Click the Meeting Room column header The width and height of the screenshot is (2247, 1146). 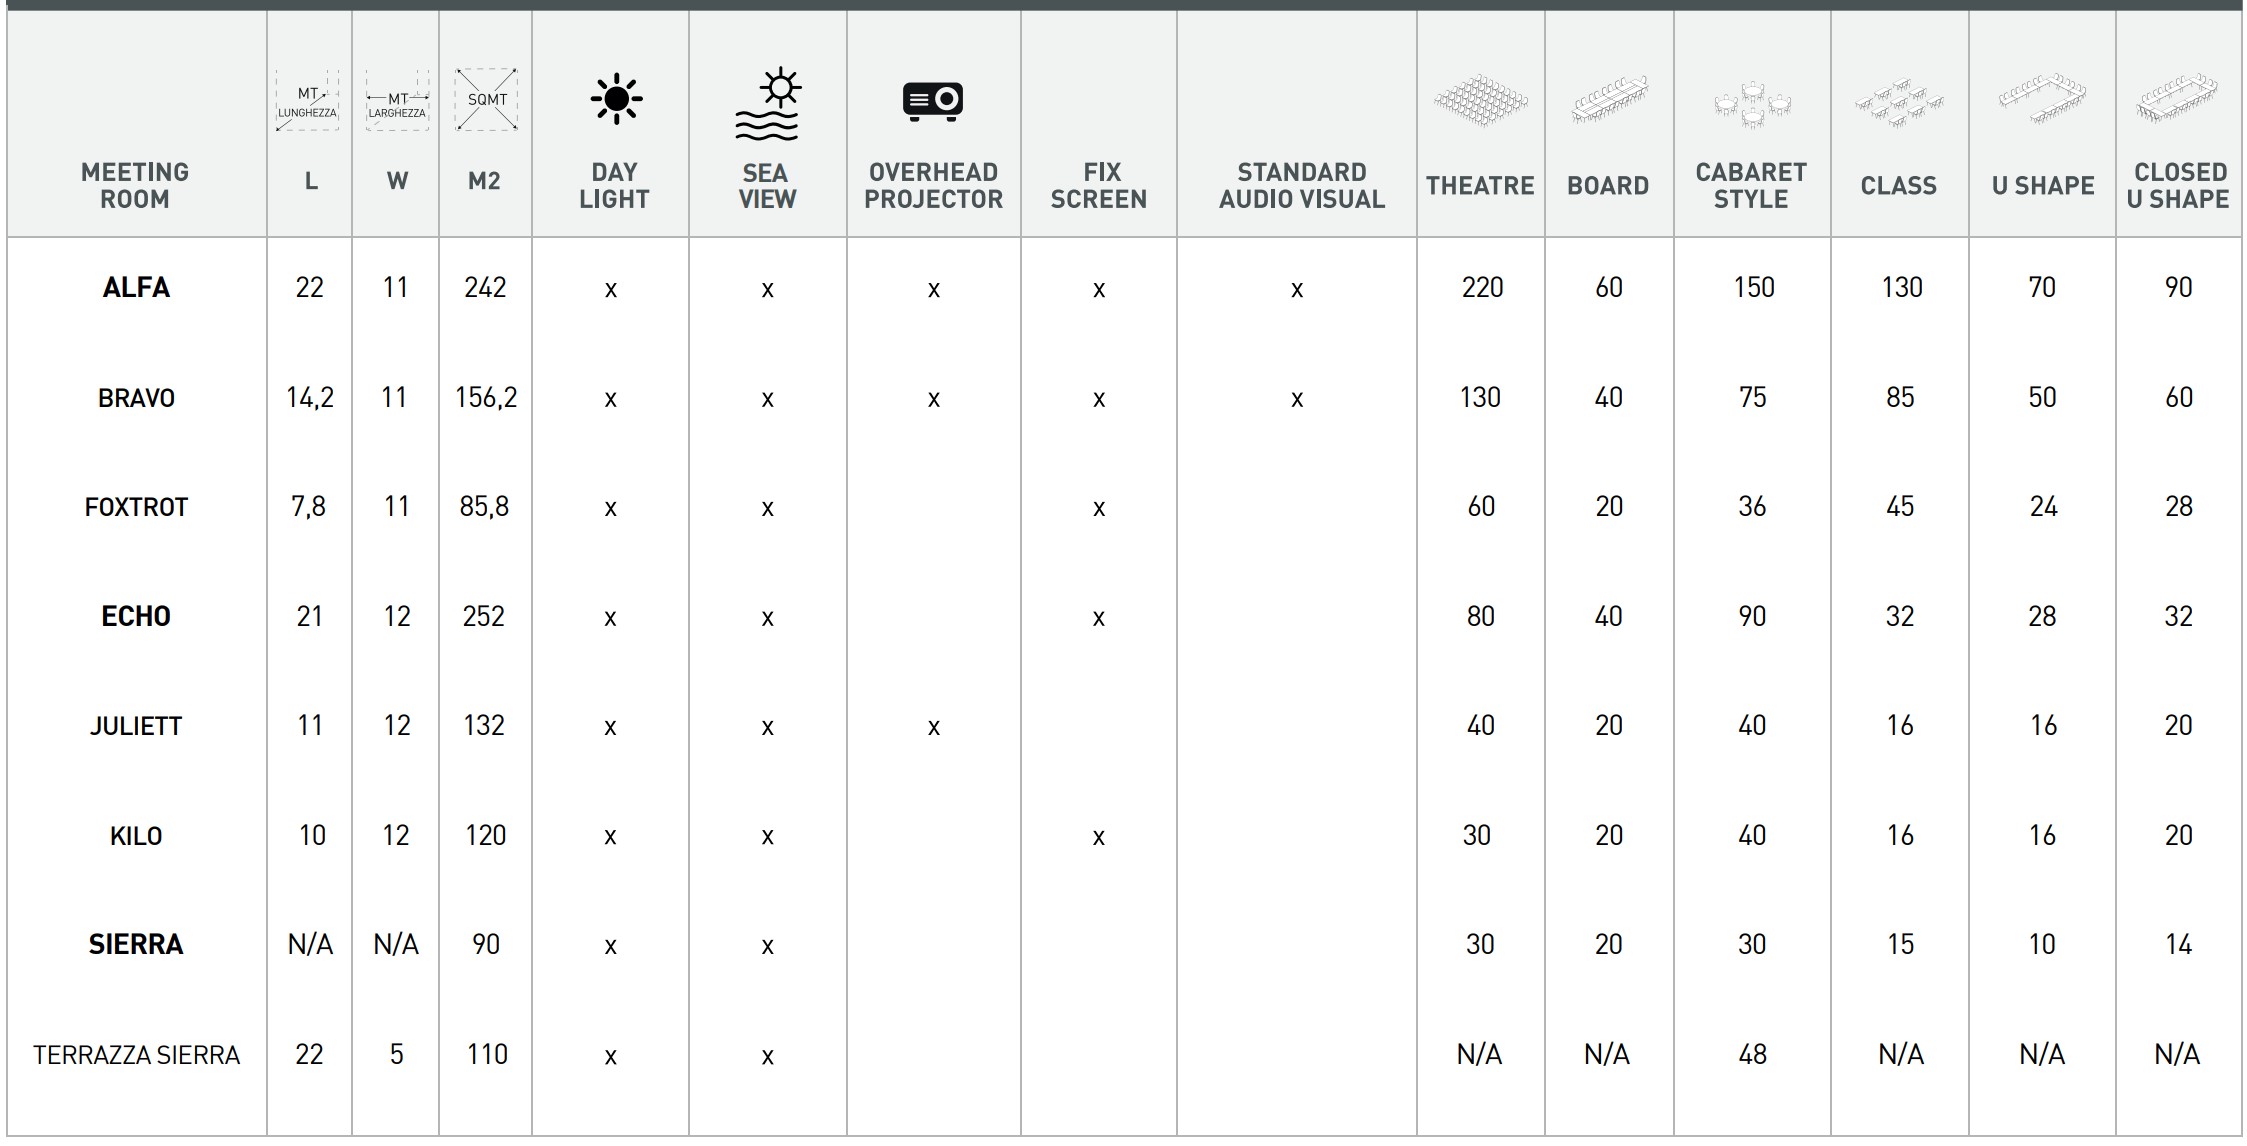point(135,185)
